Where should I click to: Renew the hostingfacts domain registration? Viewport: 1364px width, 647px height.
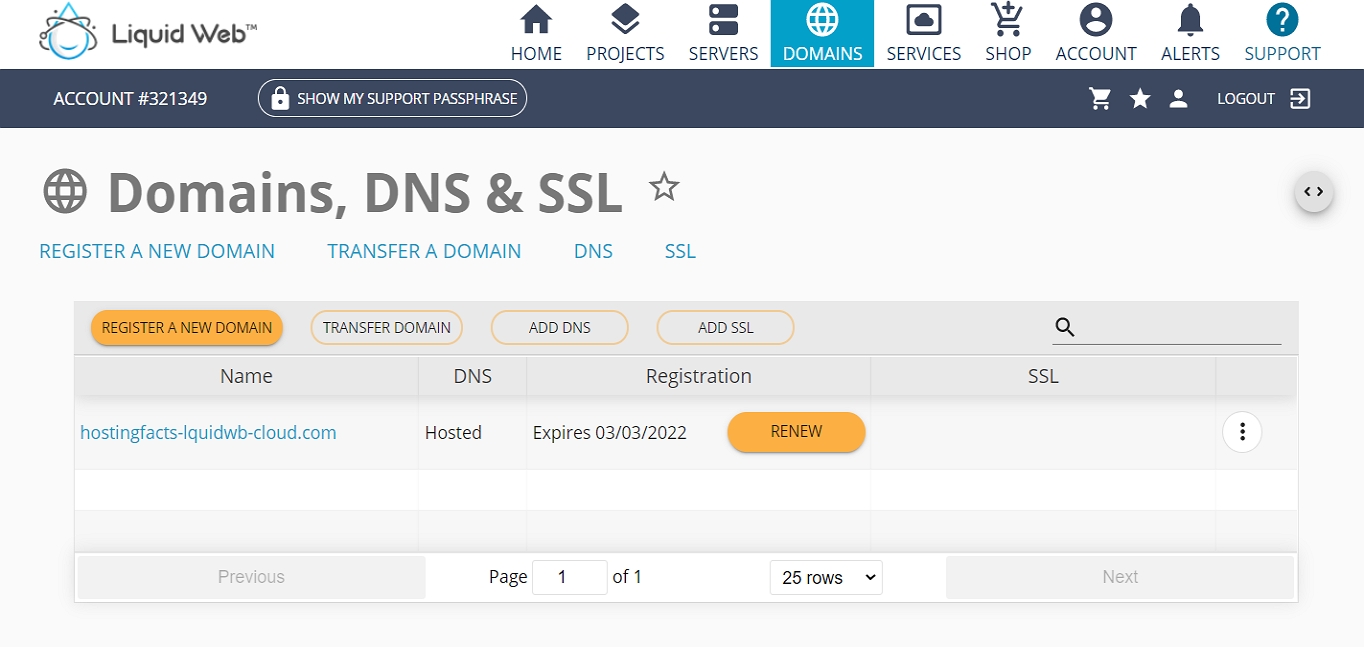click(x=796, y=432)
